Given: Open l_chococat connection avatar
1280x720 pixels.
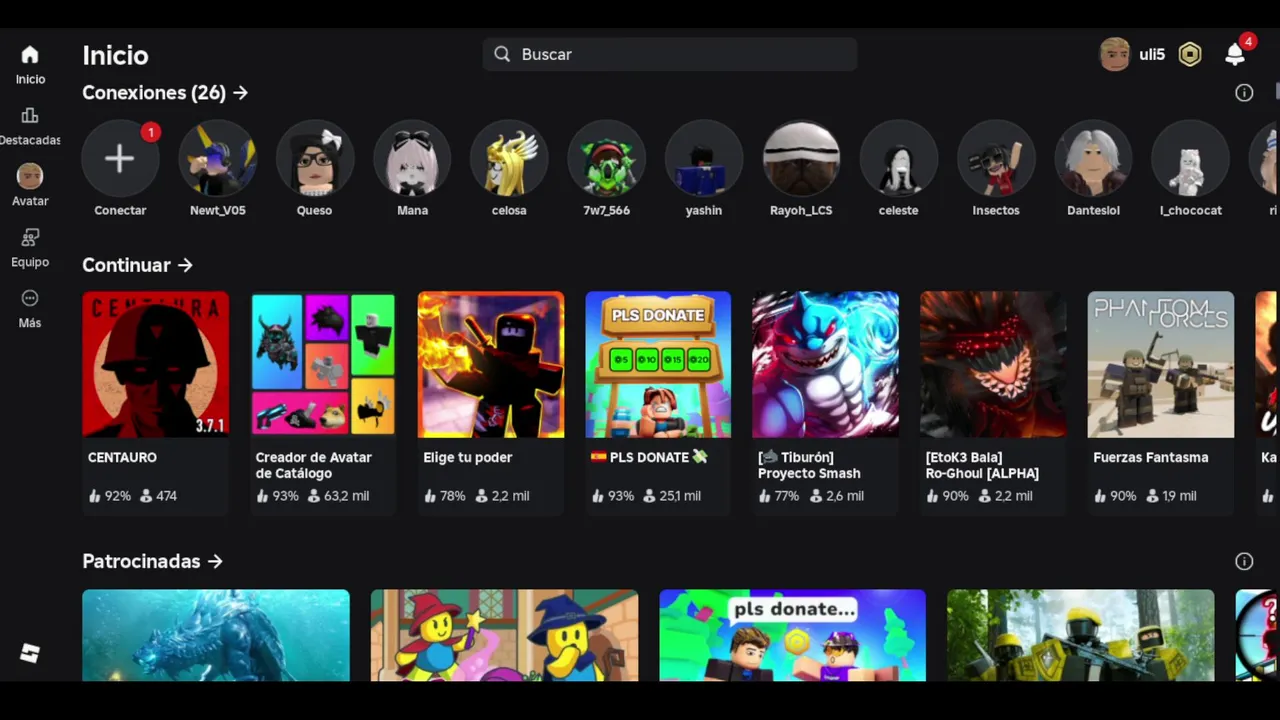Looking at the screenshot, I should click(1190, 158).
